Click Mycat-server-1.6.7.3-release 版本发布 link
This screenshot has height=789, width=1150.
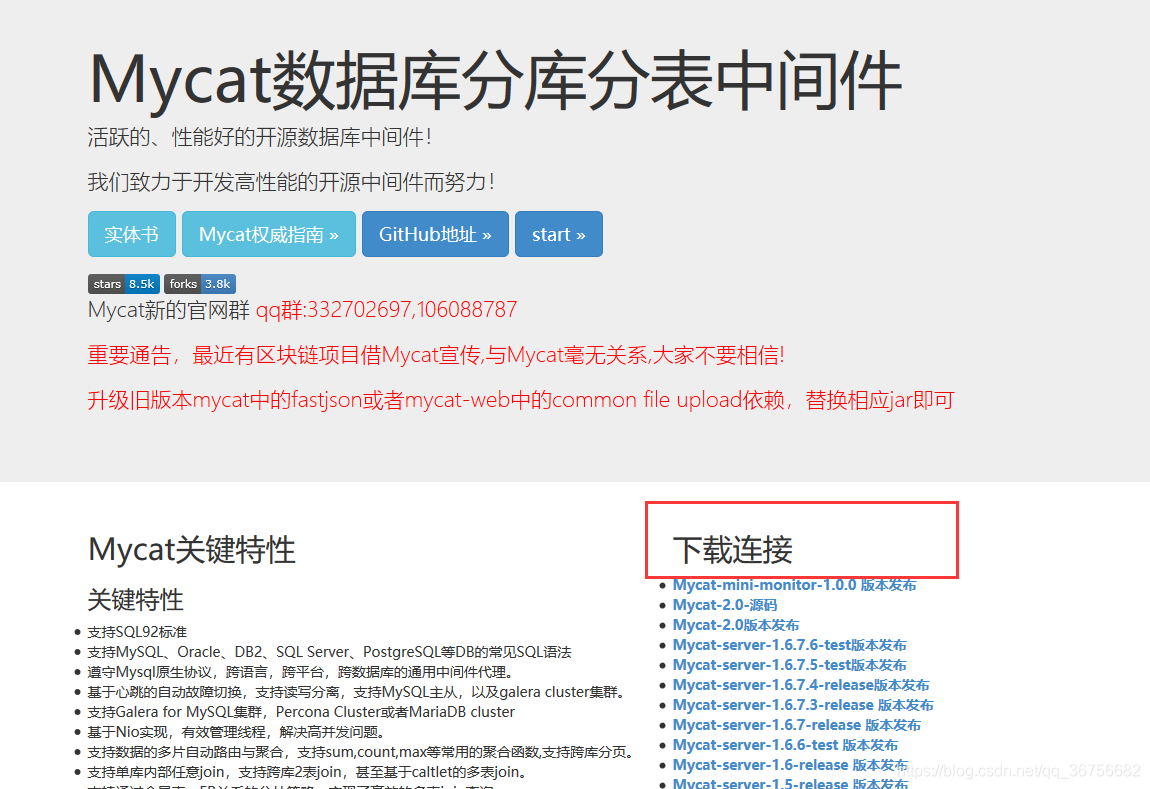pyautogui.click(x=803, y=704)
